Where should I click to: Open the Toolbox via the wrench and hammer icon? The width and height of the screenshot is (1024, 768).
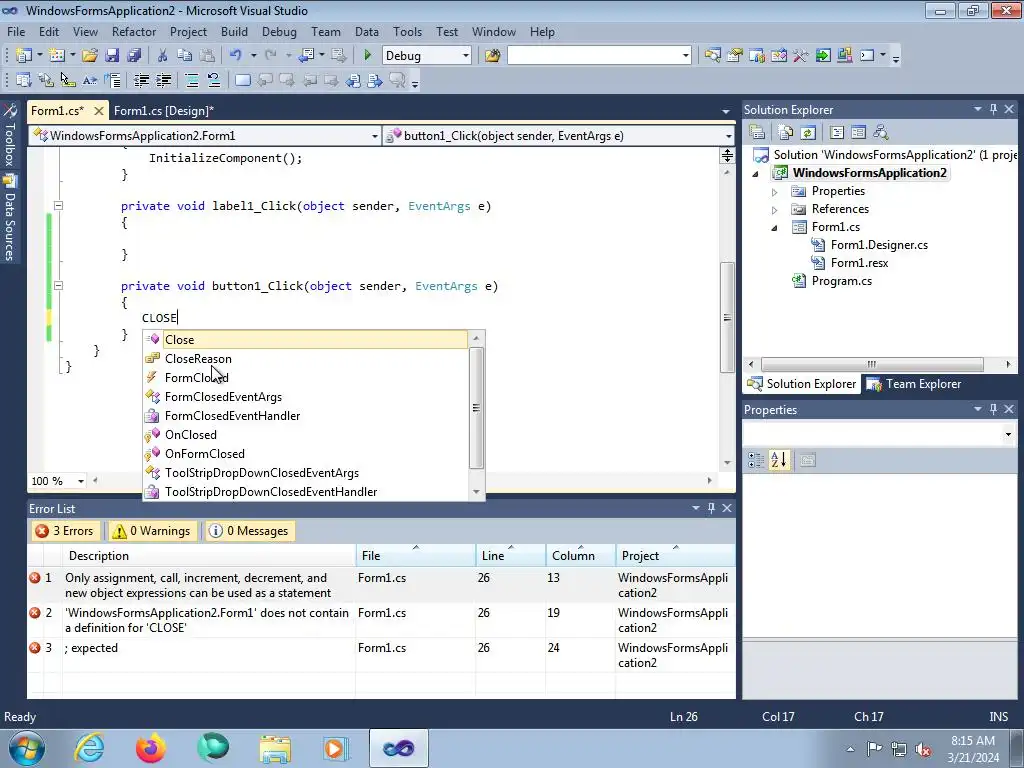(801, 56)
